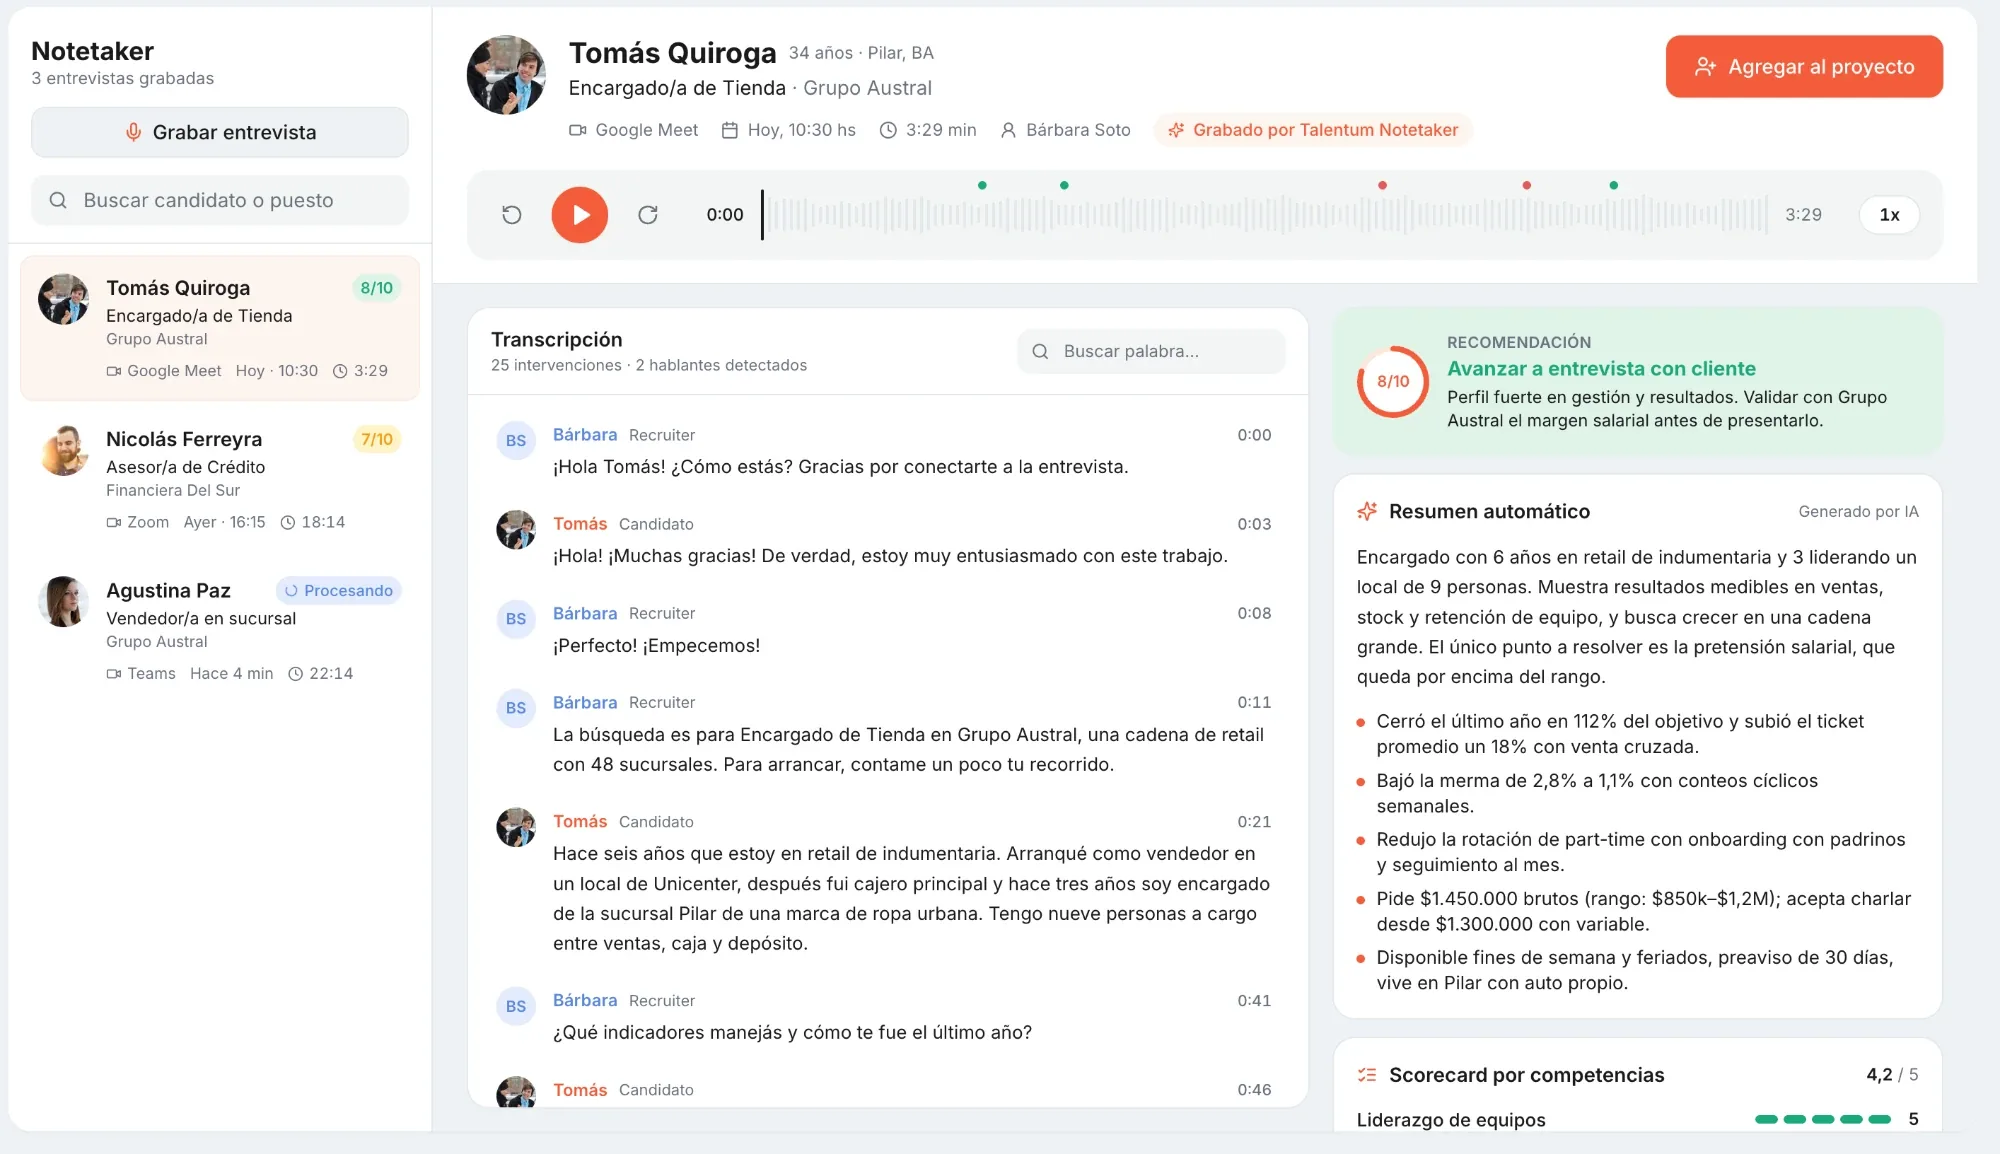2000x1154 pixels.
Task: Click the skip-forward icon in the audio player
Action: click(x=648, y=215)
